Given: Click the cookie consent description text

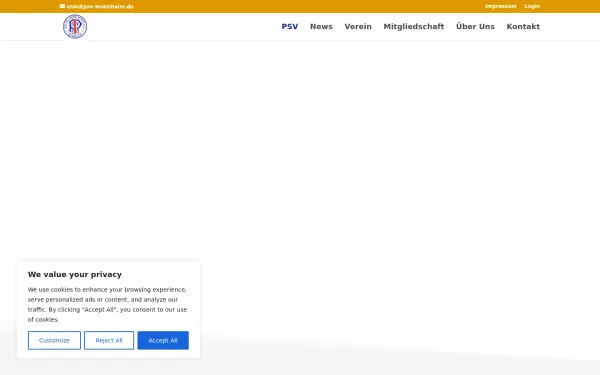Looking at the screenshot, I should tap(107, 305).
